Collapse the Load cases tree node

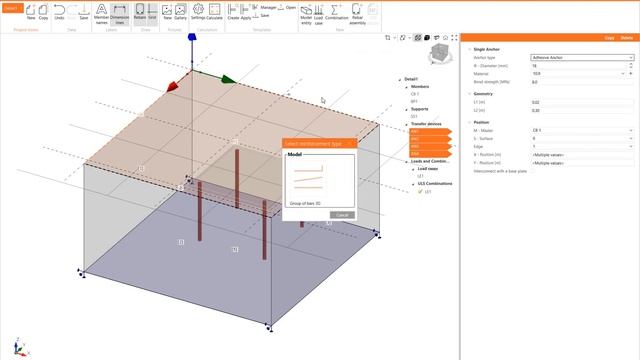point(413,169)
